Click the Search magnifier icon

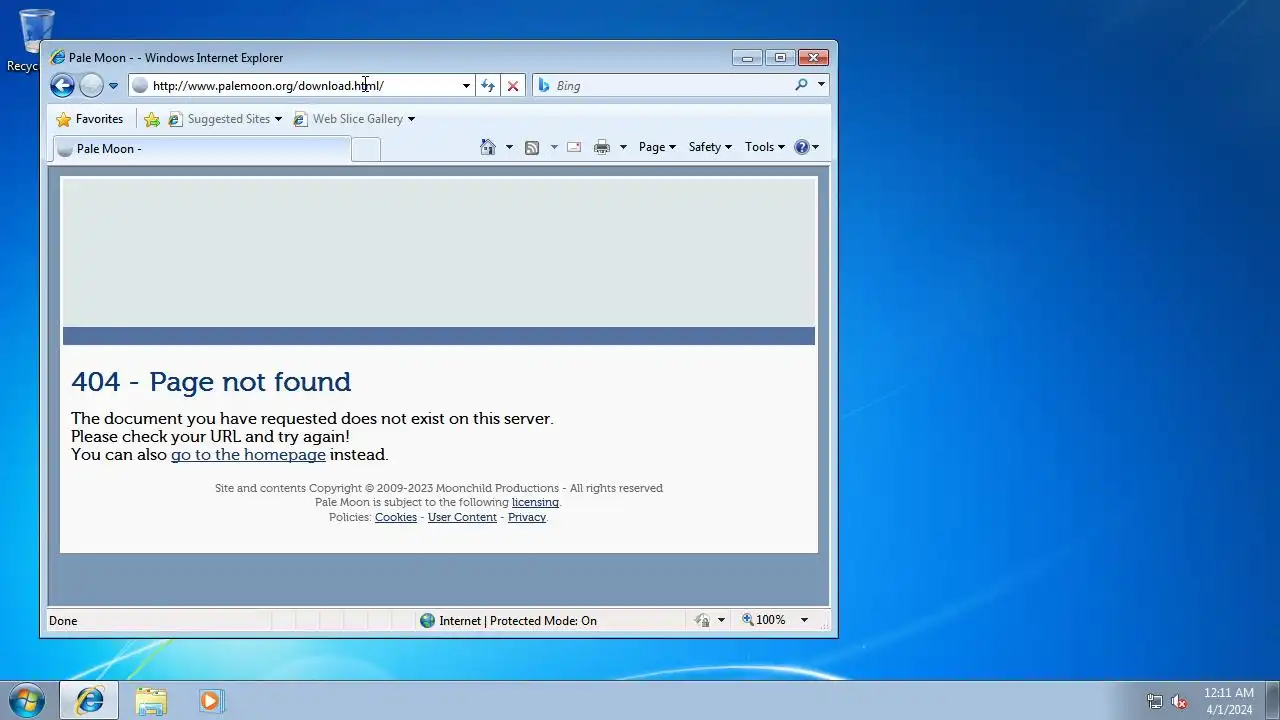point(801,85)
